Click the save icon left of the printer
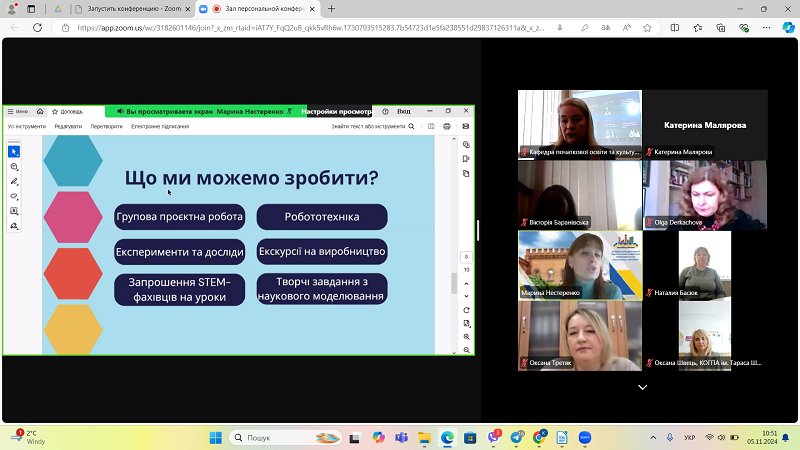 click(x=431, y=127)
